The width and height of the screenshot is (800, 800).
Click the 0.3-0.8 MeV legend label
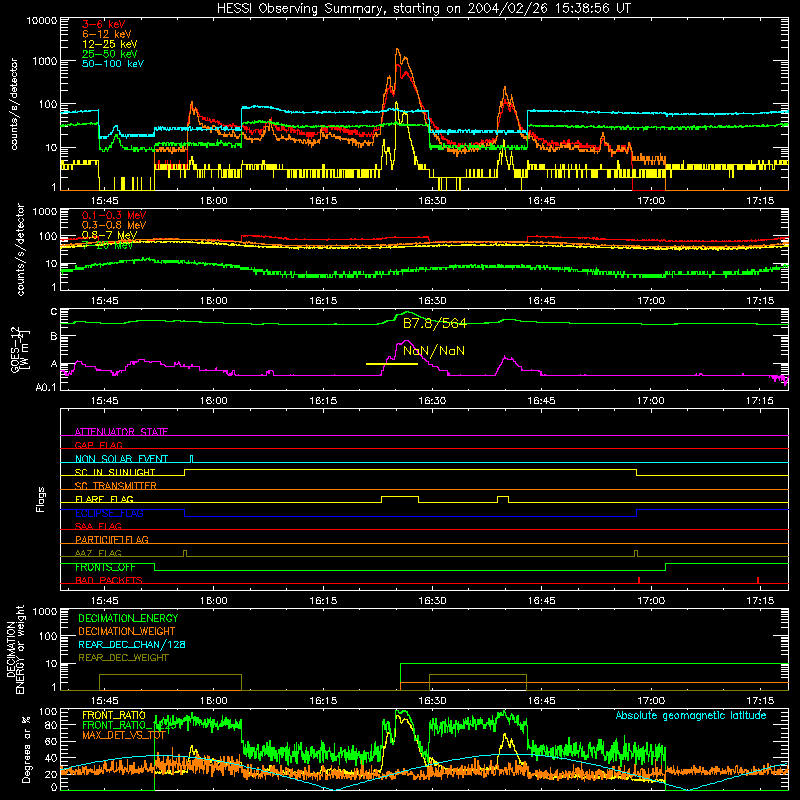point(114,225)
